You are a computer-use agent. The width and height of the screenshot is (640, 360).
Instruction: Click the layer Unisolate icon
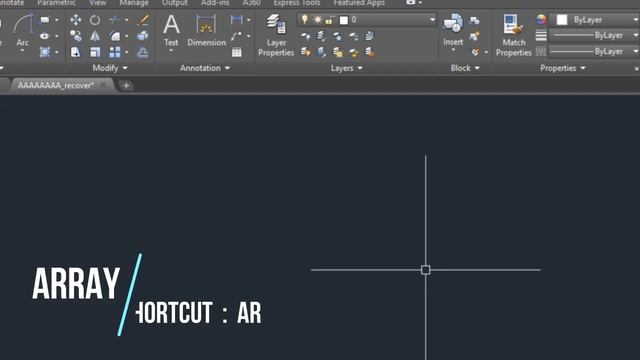321,52
